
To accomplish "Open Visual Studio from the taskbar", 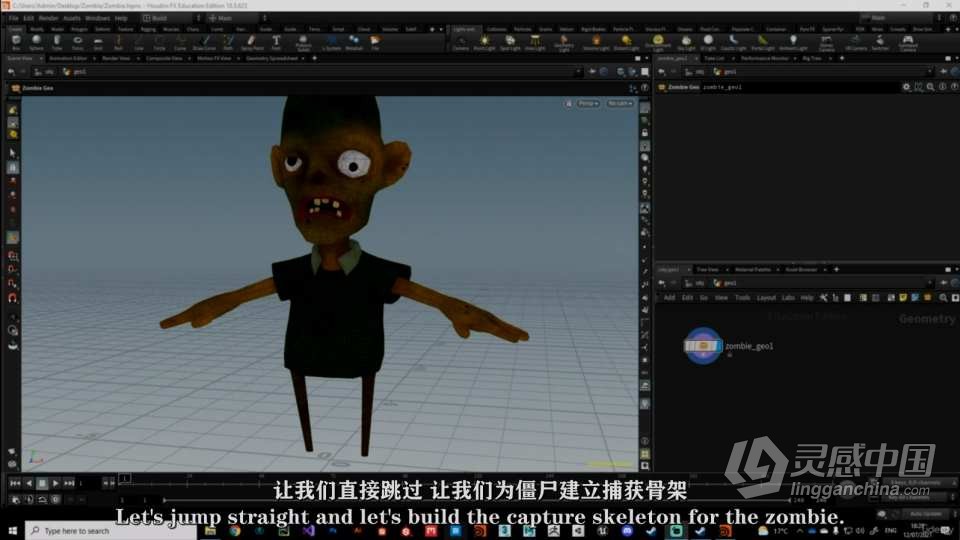I will point(309,531).
